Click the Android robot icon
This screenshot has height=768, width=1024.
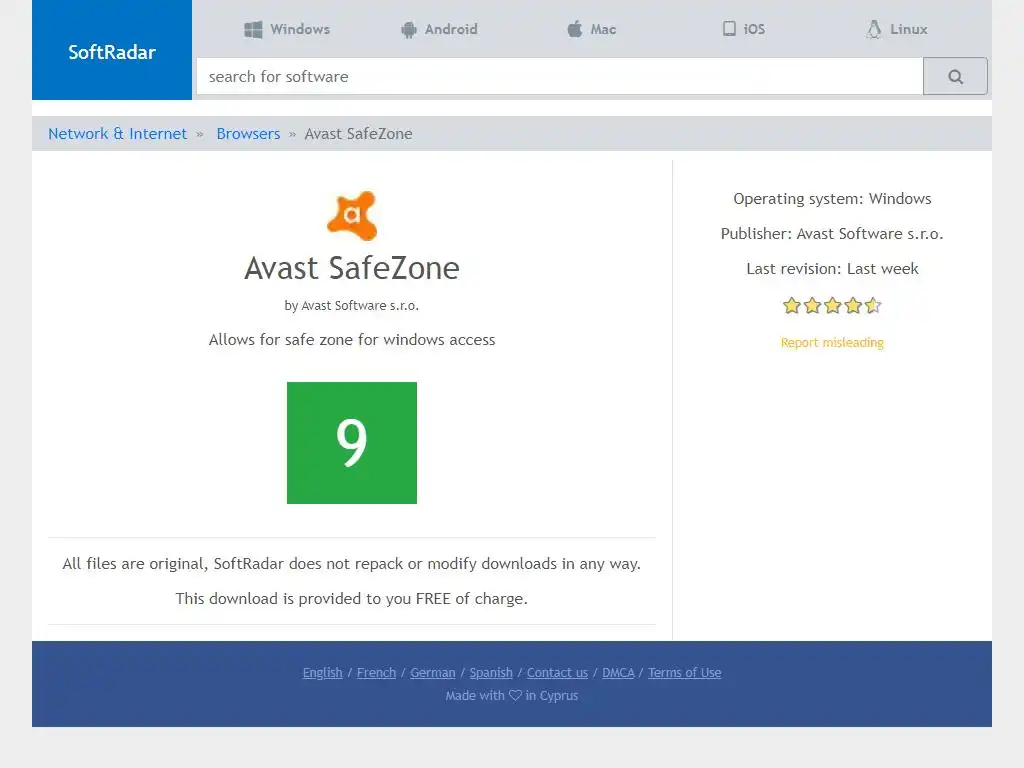pos(409,29)
